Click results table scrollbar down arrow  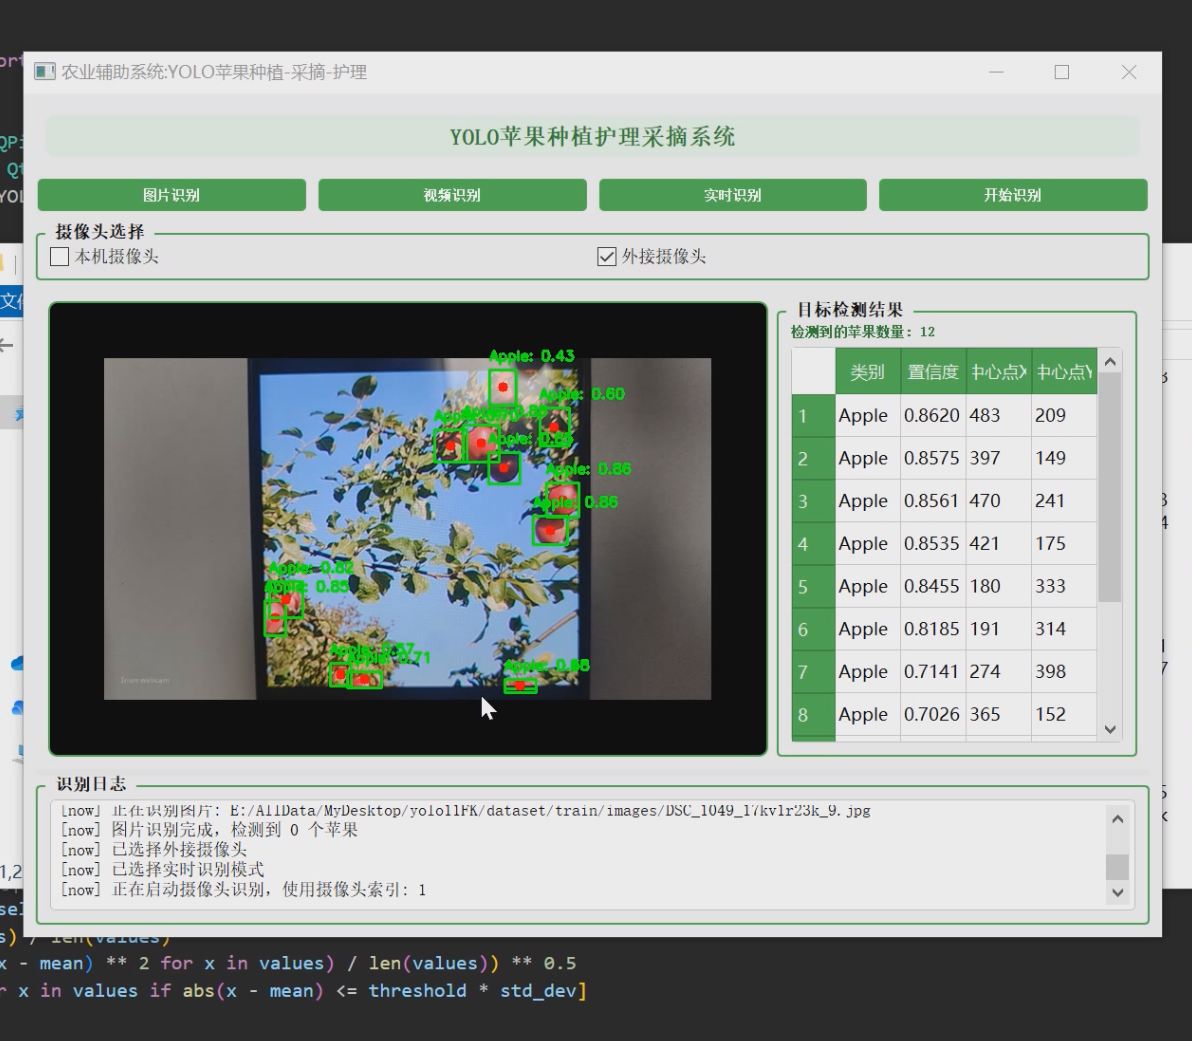click(x=1110, y=729)
